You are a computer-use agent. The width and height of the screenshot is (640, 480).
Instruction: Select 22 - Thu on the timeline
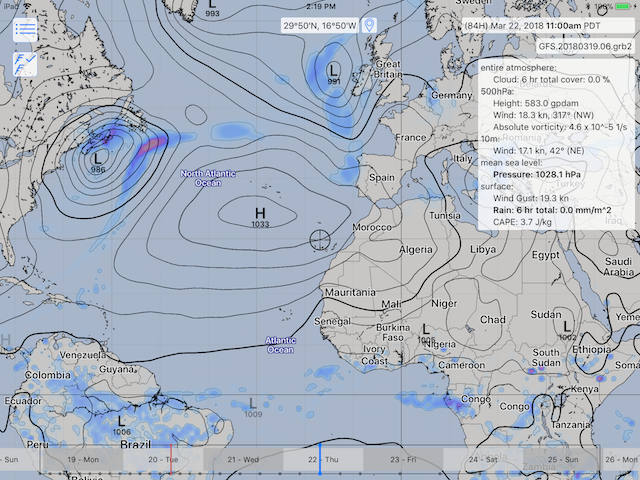click(x=323, y=460)
